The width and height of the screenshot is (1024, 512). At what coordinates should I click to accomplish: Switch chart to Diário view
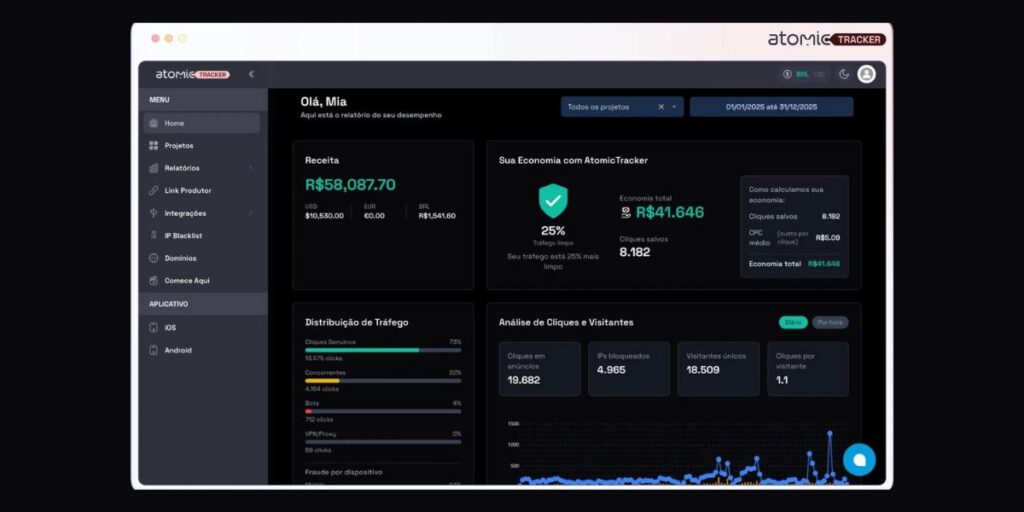(x=792, y=322)
